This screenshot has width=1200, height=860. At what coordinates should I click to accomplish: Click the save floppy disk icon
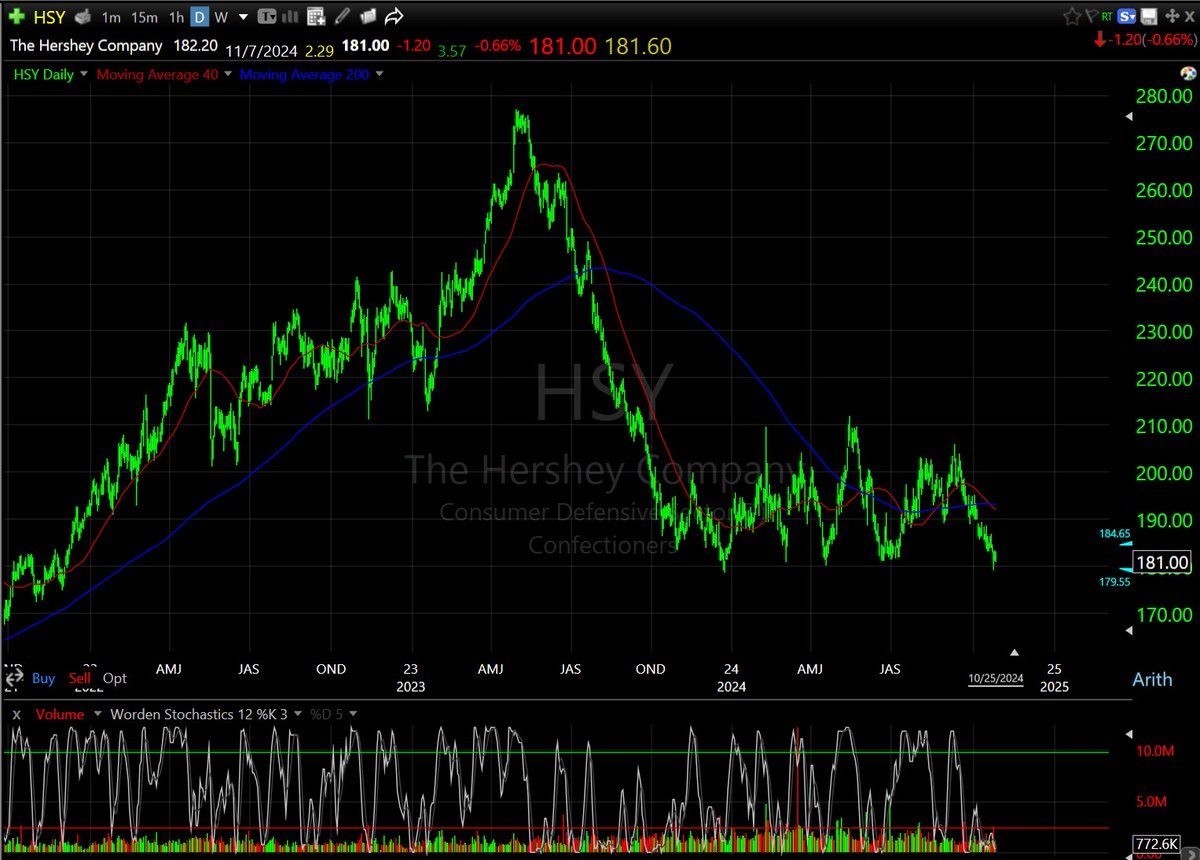(x=1149, y=16)
